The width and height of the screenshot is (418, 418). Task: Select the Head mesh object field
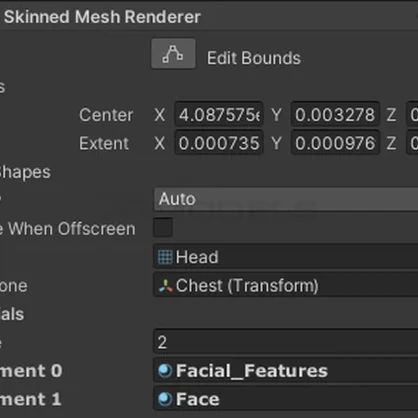coord(286,257)
